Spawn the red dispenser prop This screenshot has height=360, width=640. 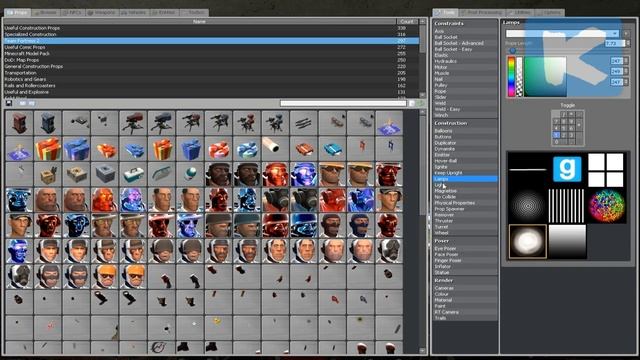[19, 122]
